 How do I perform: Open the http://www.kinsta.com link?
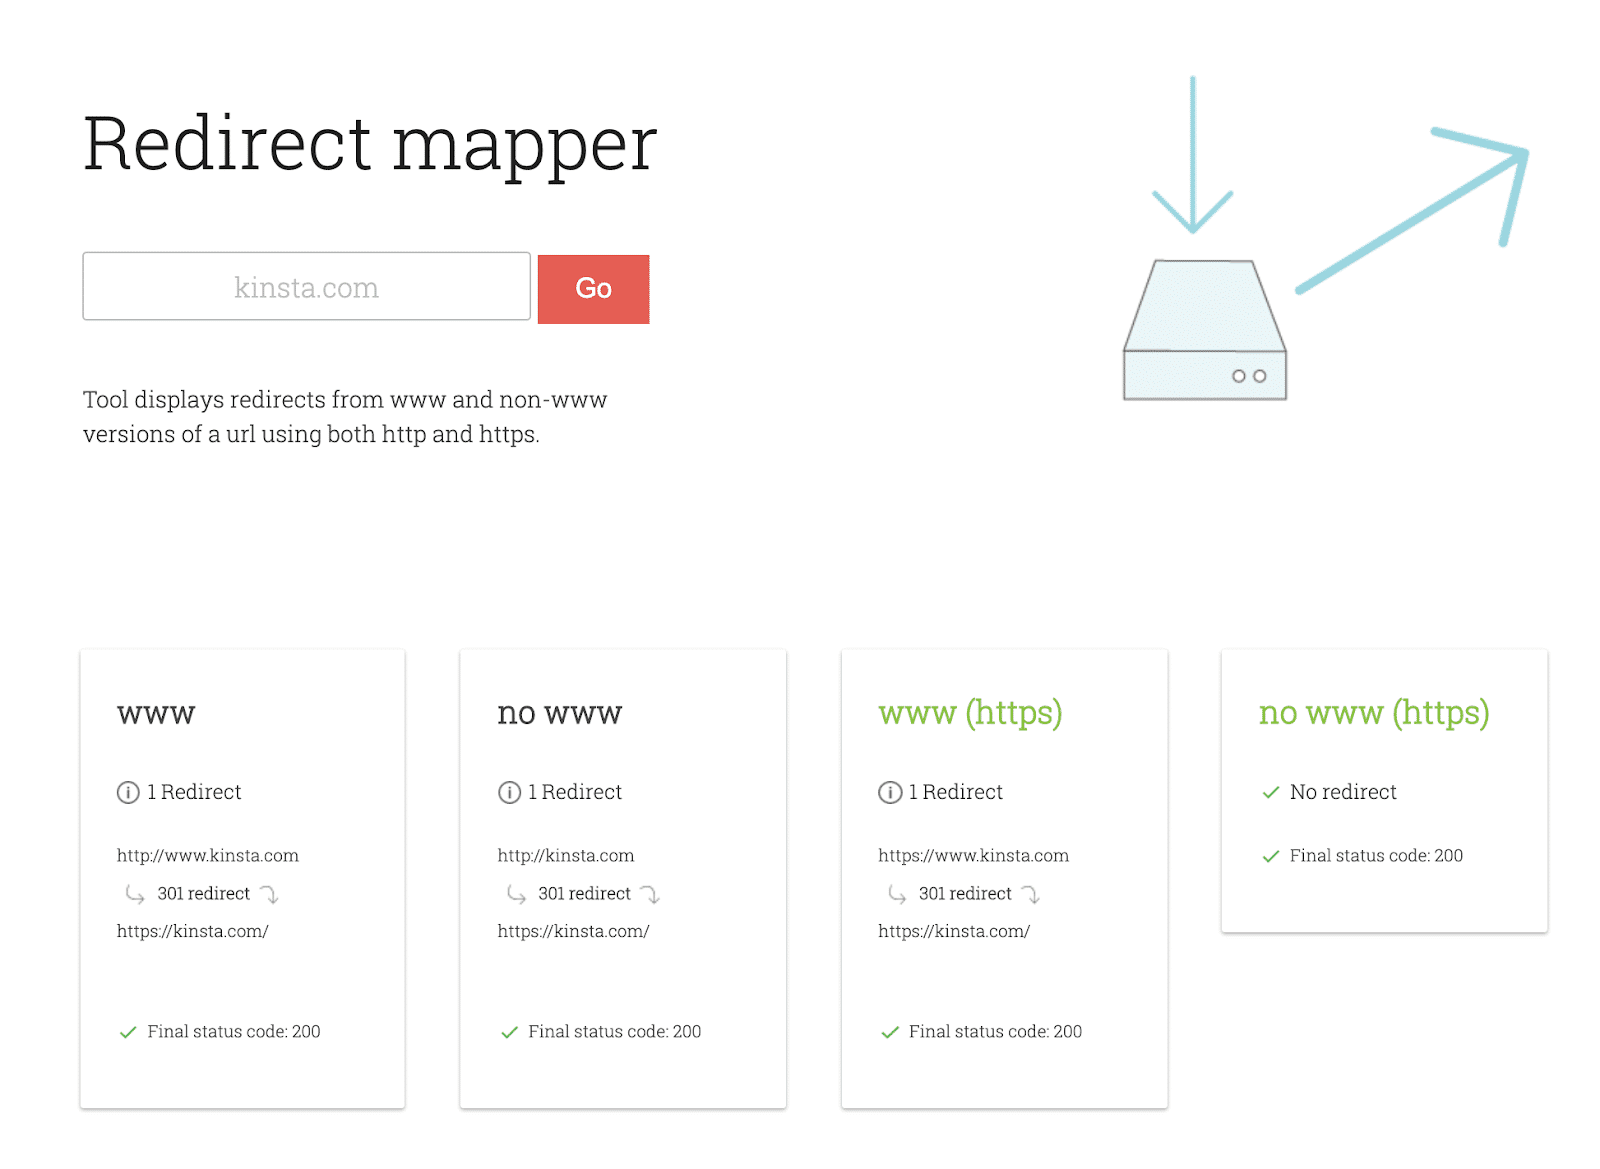(206, 855)
